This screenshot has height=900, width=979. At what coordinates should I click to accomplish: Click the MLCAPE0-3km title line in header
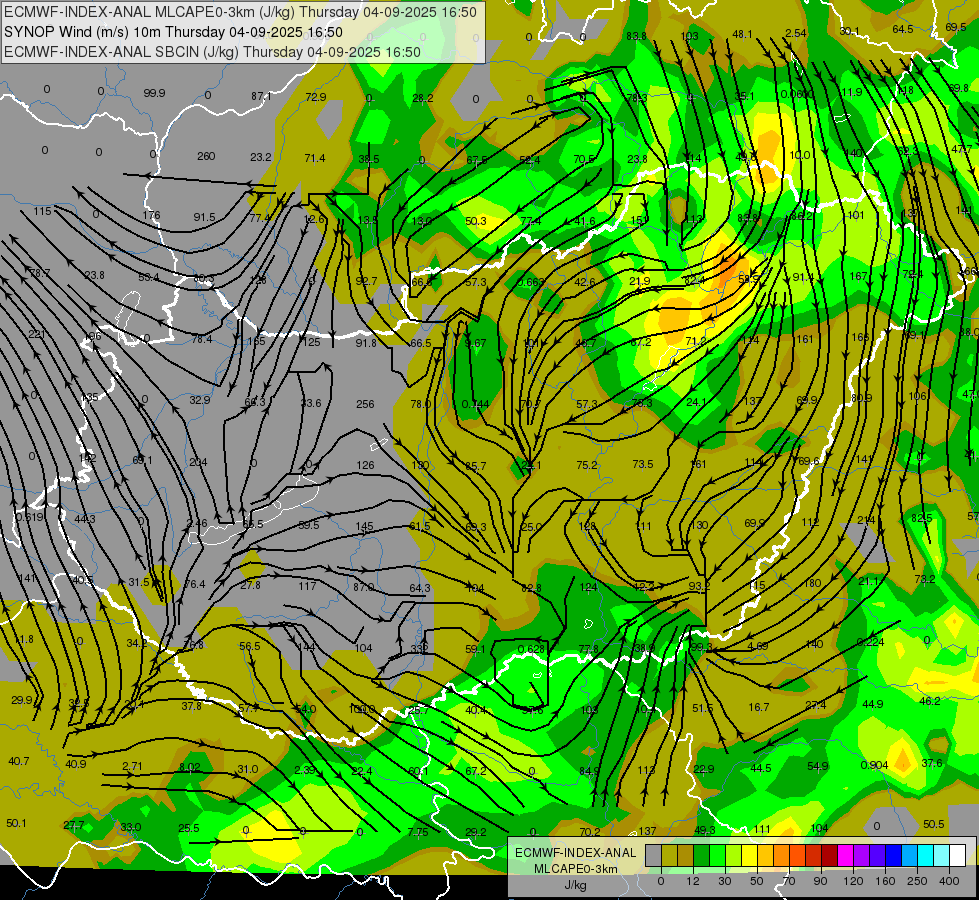[x=240, y=12]
